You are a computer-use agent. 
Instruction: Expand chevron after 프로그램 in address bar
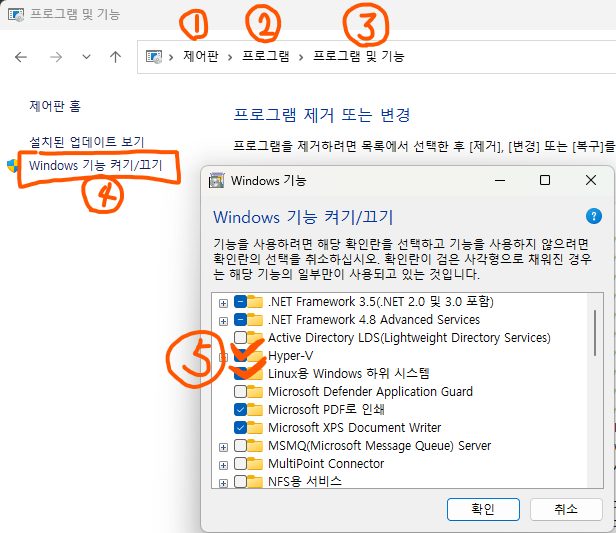(x=301, y=58)
